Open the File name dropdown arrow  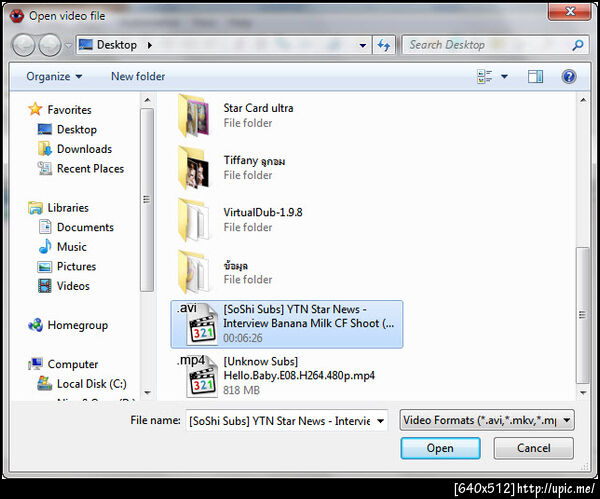[x=380, y=421]
